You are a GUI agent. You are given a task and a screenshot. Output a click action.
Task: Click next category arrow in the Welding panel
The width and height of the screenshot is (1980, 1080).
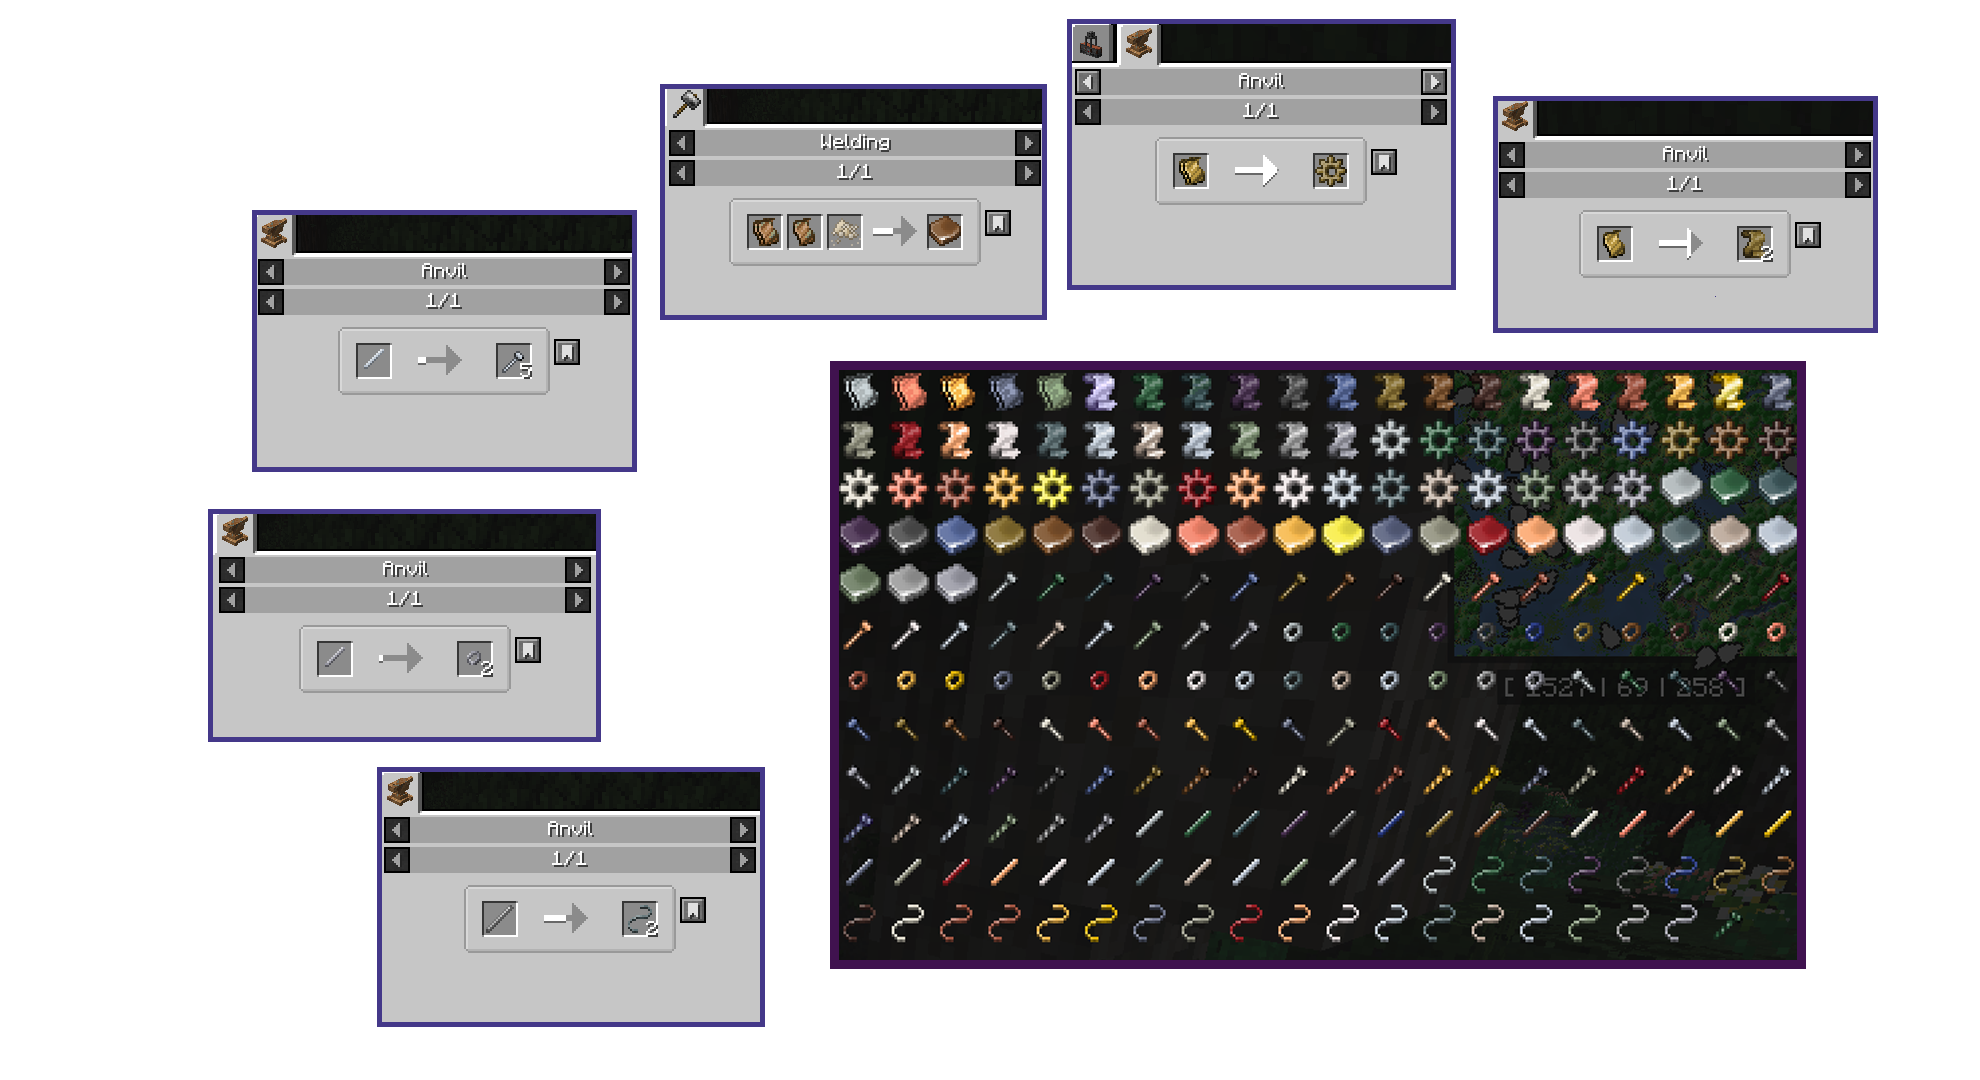1027,143
